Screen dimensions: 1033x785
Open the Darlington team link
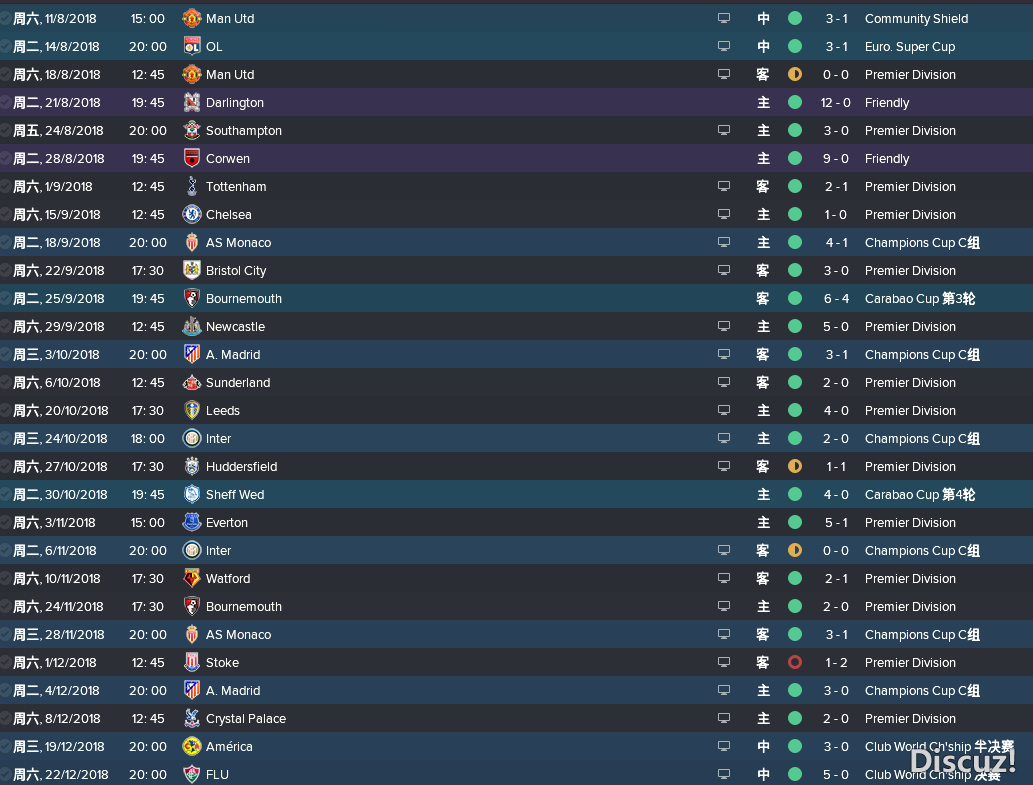pyautogui.click(x=235, y=103)
